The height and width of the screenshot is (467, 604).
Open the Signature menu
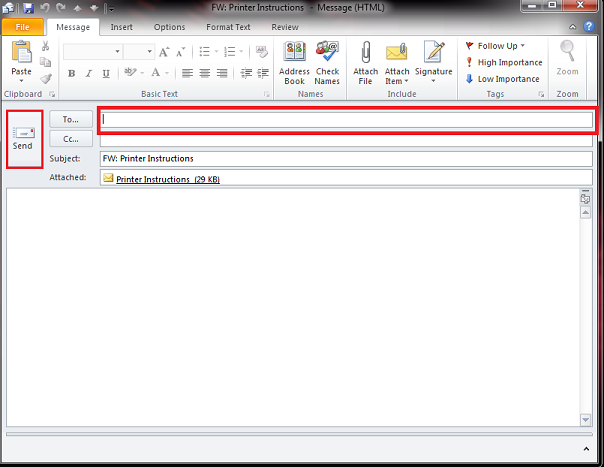[433, 63]
